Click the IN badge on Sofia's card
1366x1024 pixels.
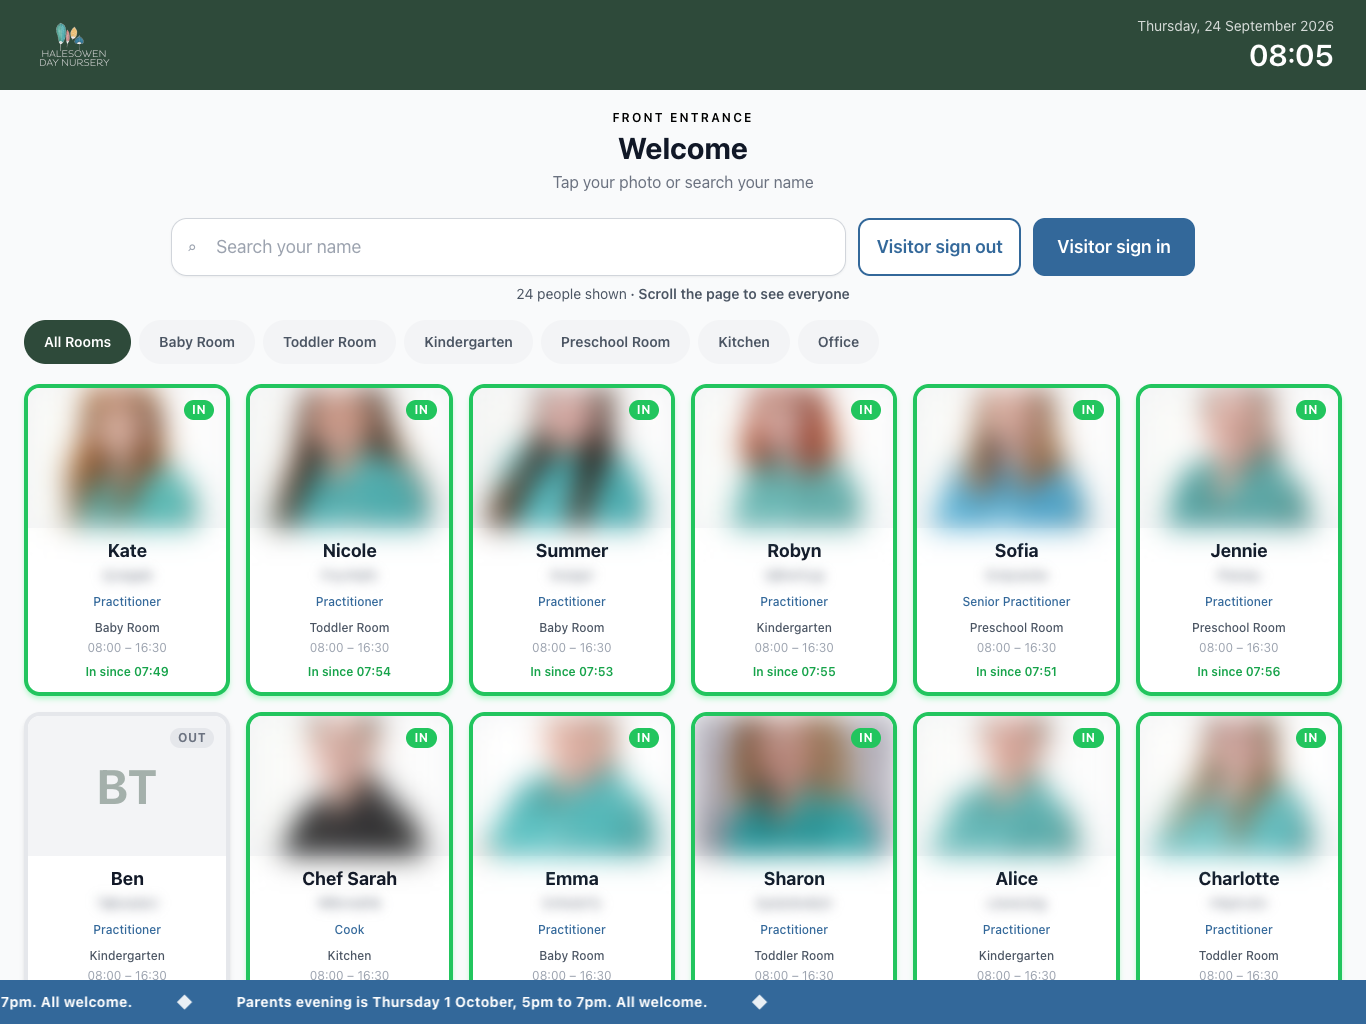click(x=1088, y=410)
